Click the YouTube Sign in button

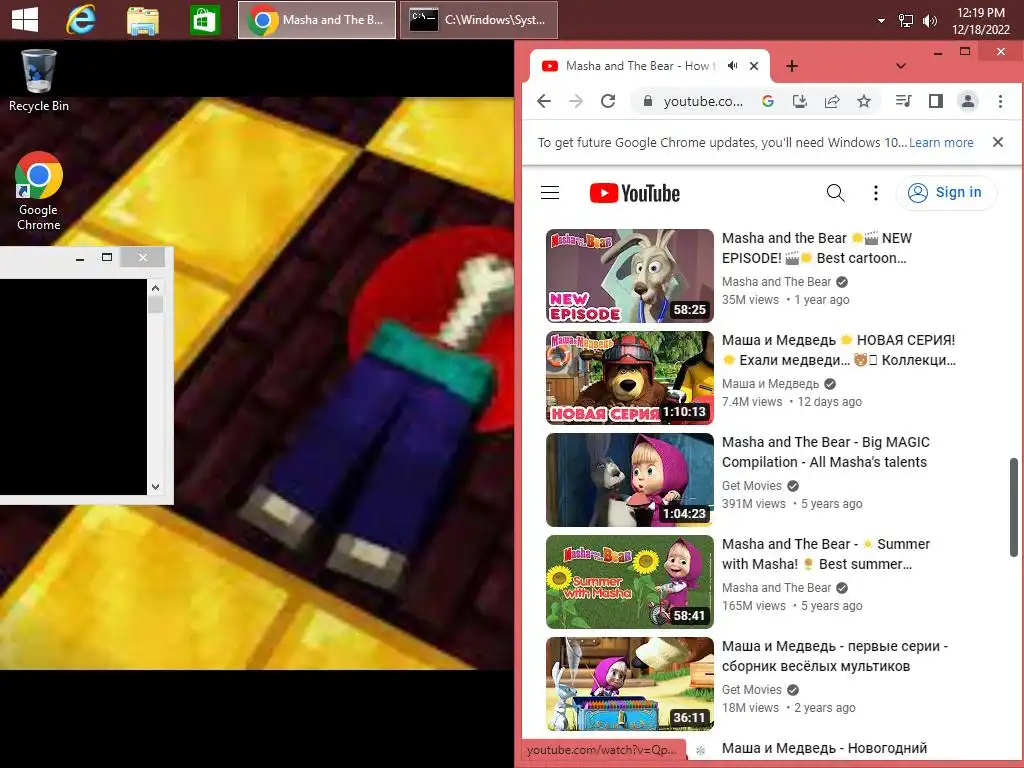click(x=947, y=193)
